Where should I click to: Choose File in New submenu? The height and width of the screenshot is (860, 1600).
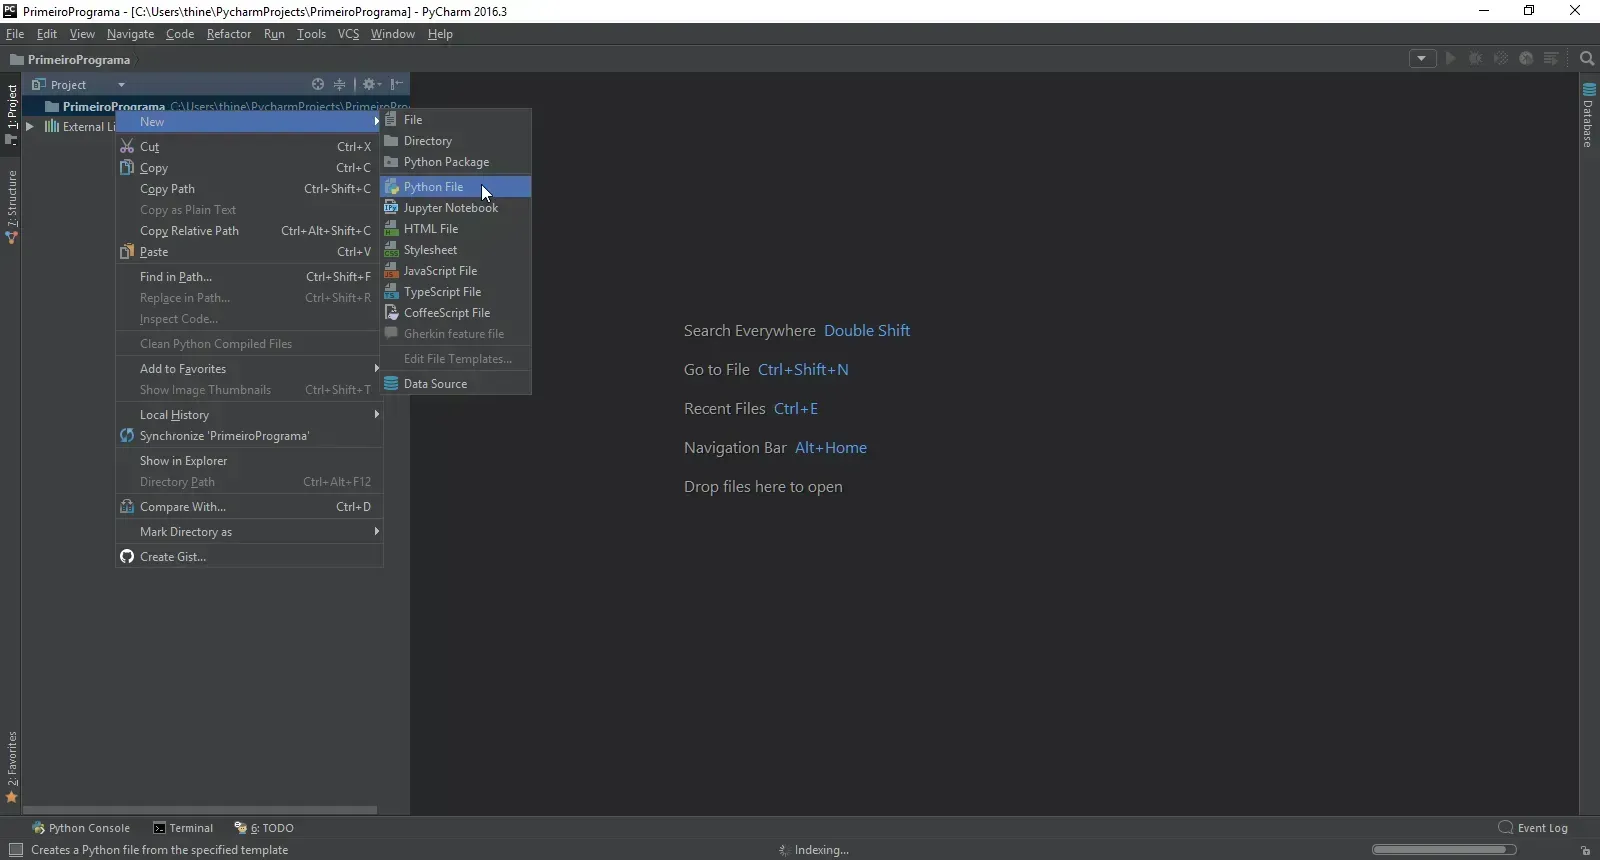coord(456,120)
